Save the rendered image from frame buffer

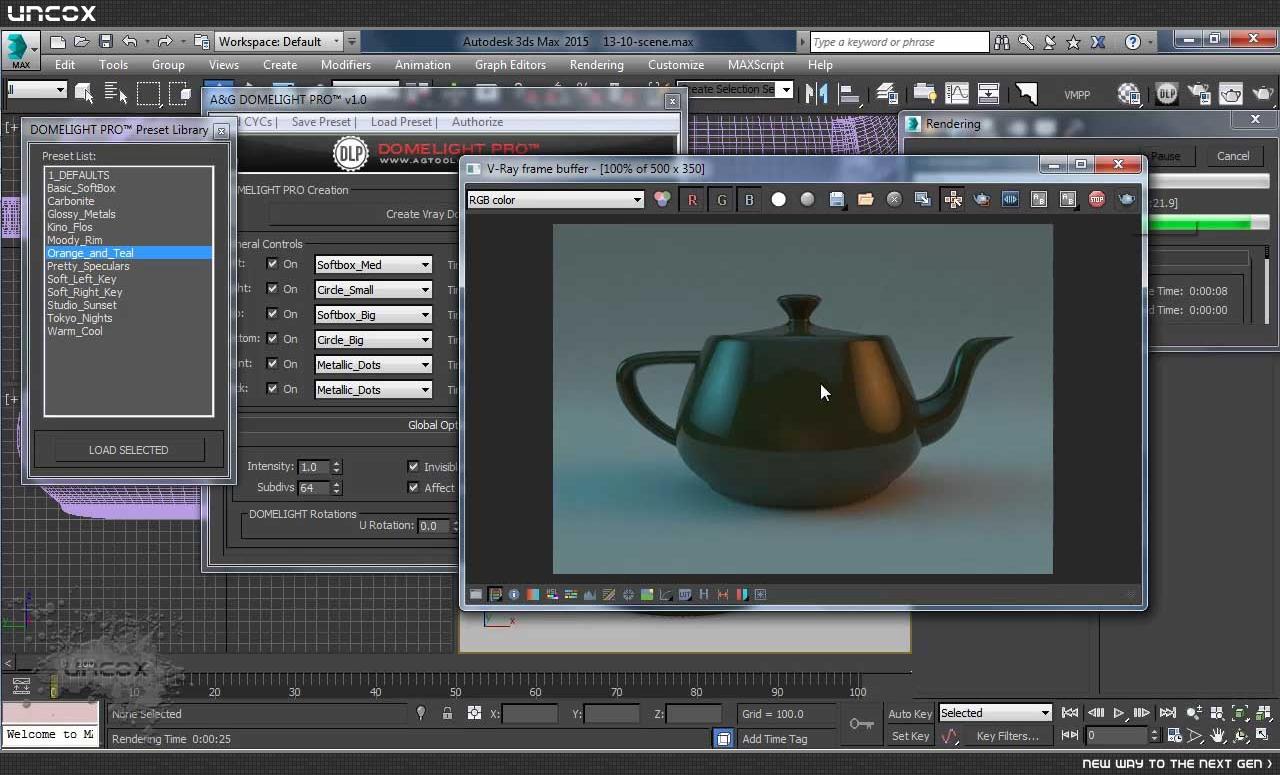click(837, 200)
